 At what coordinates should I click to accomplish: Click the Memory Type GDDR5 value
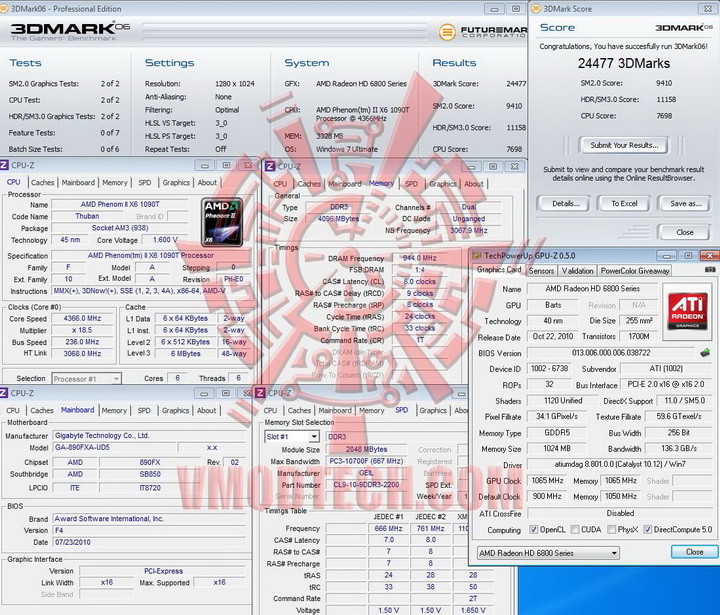[557, 433]
